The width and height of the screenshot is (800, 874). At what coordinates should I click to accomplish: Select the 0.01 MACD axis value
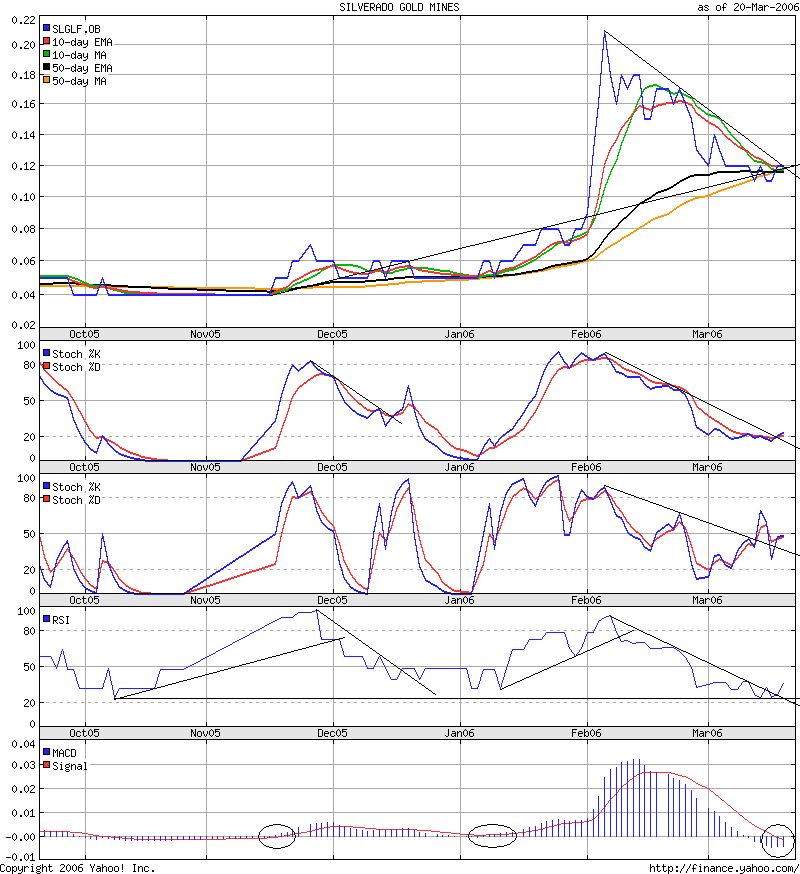click(23, 813)
